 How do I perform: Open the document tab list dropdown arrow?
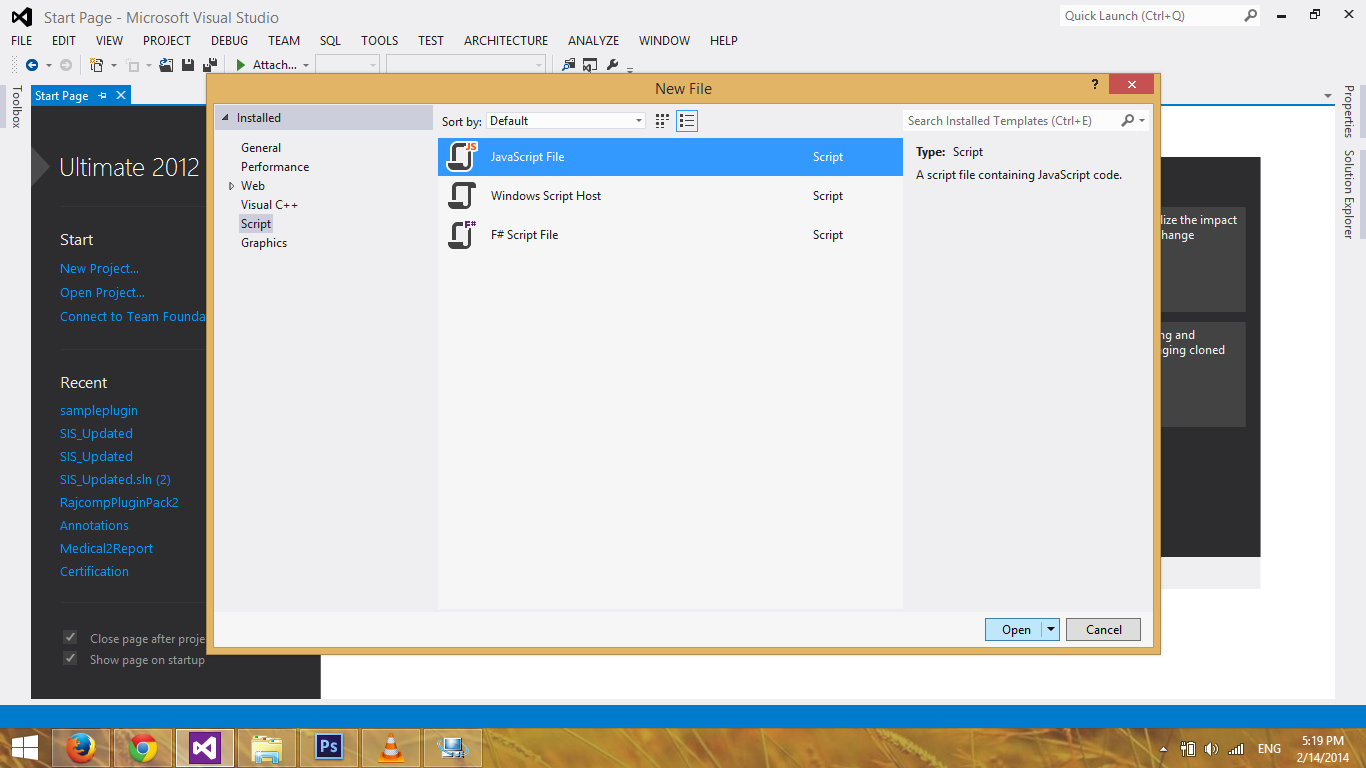[1328, 96]
